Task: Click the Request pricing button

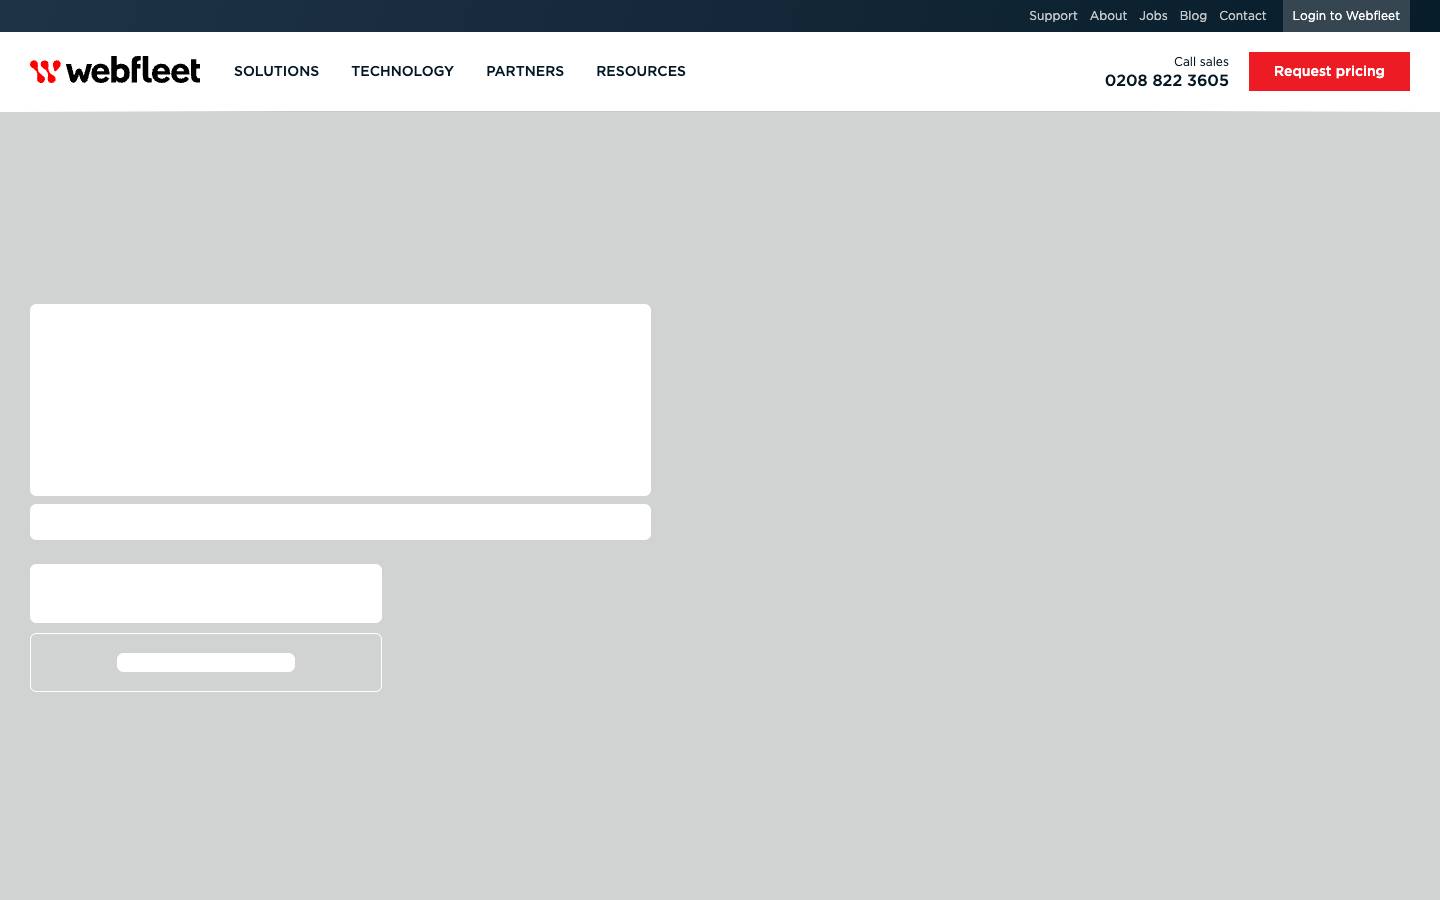Action: (1329, 71)
